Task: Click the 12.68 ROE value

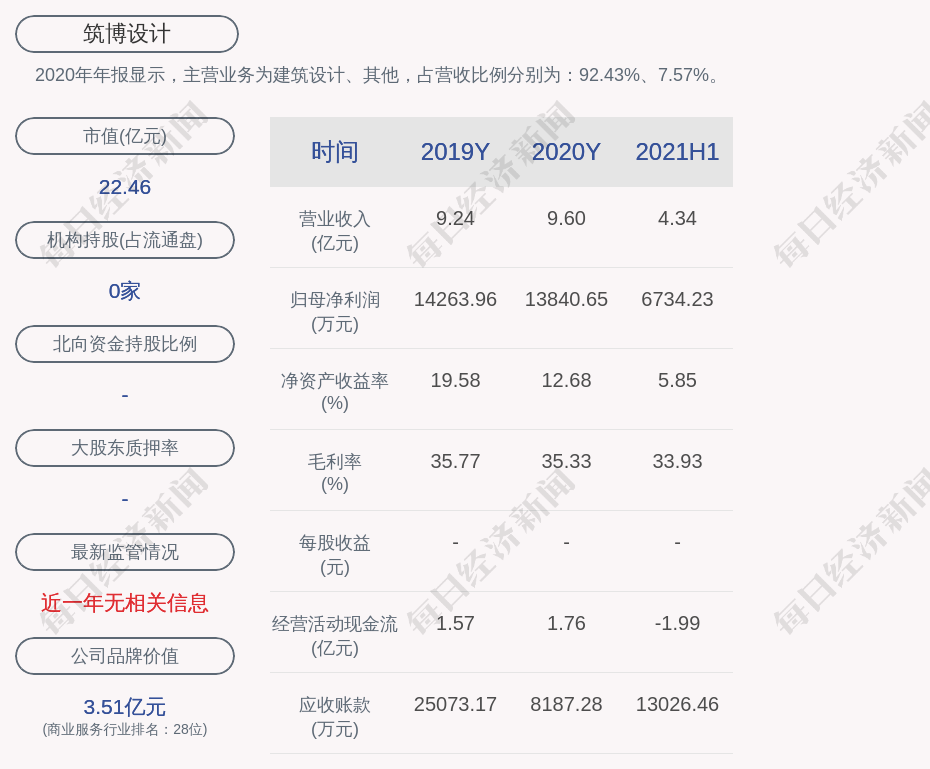Action: click(566, 380)
